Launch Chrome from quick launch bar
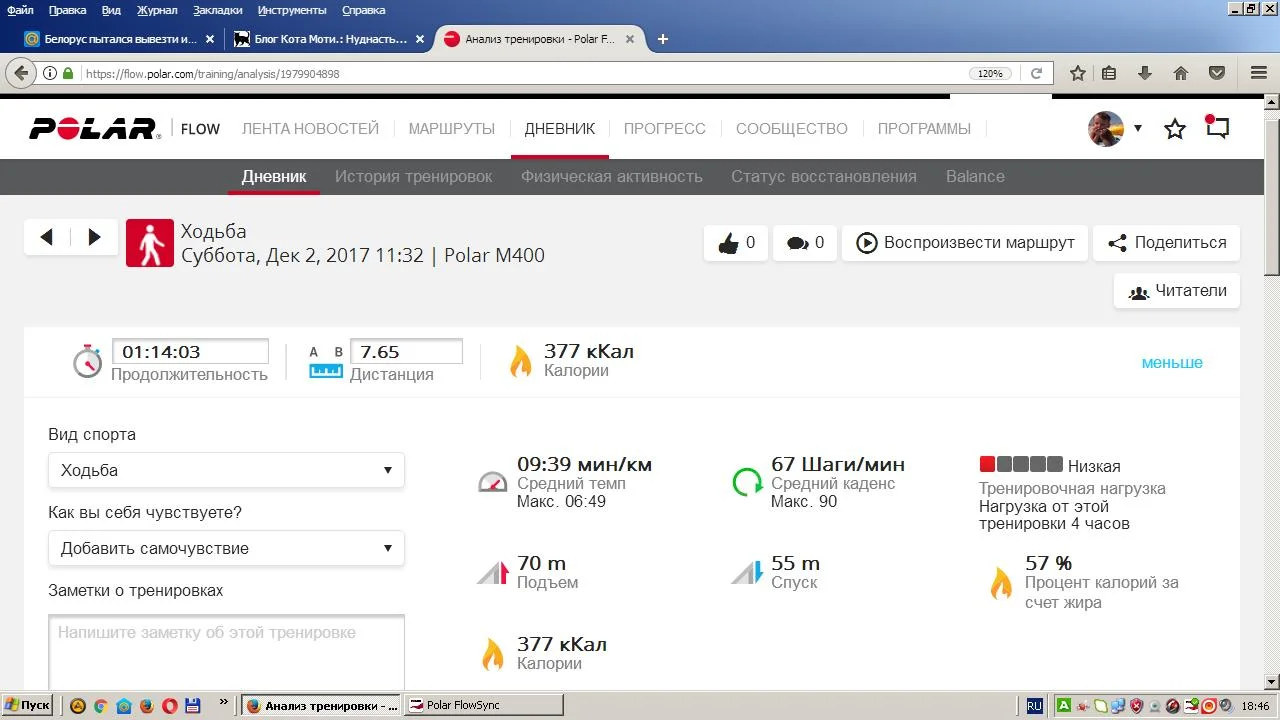Image resolution: width=1280 pixels, height=720 pixels. 100,705
